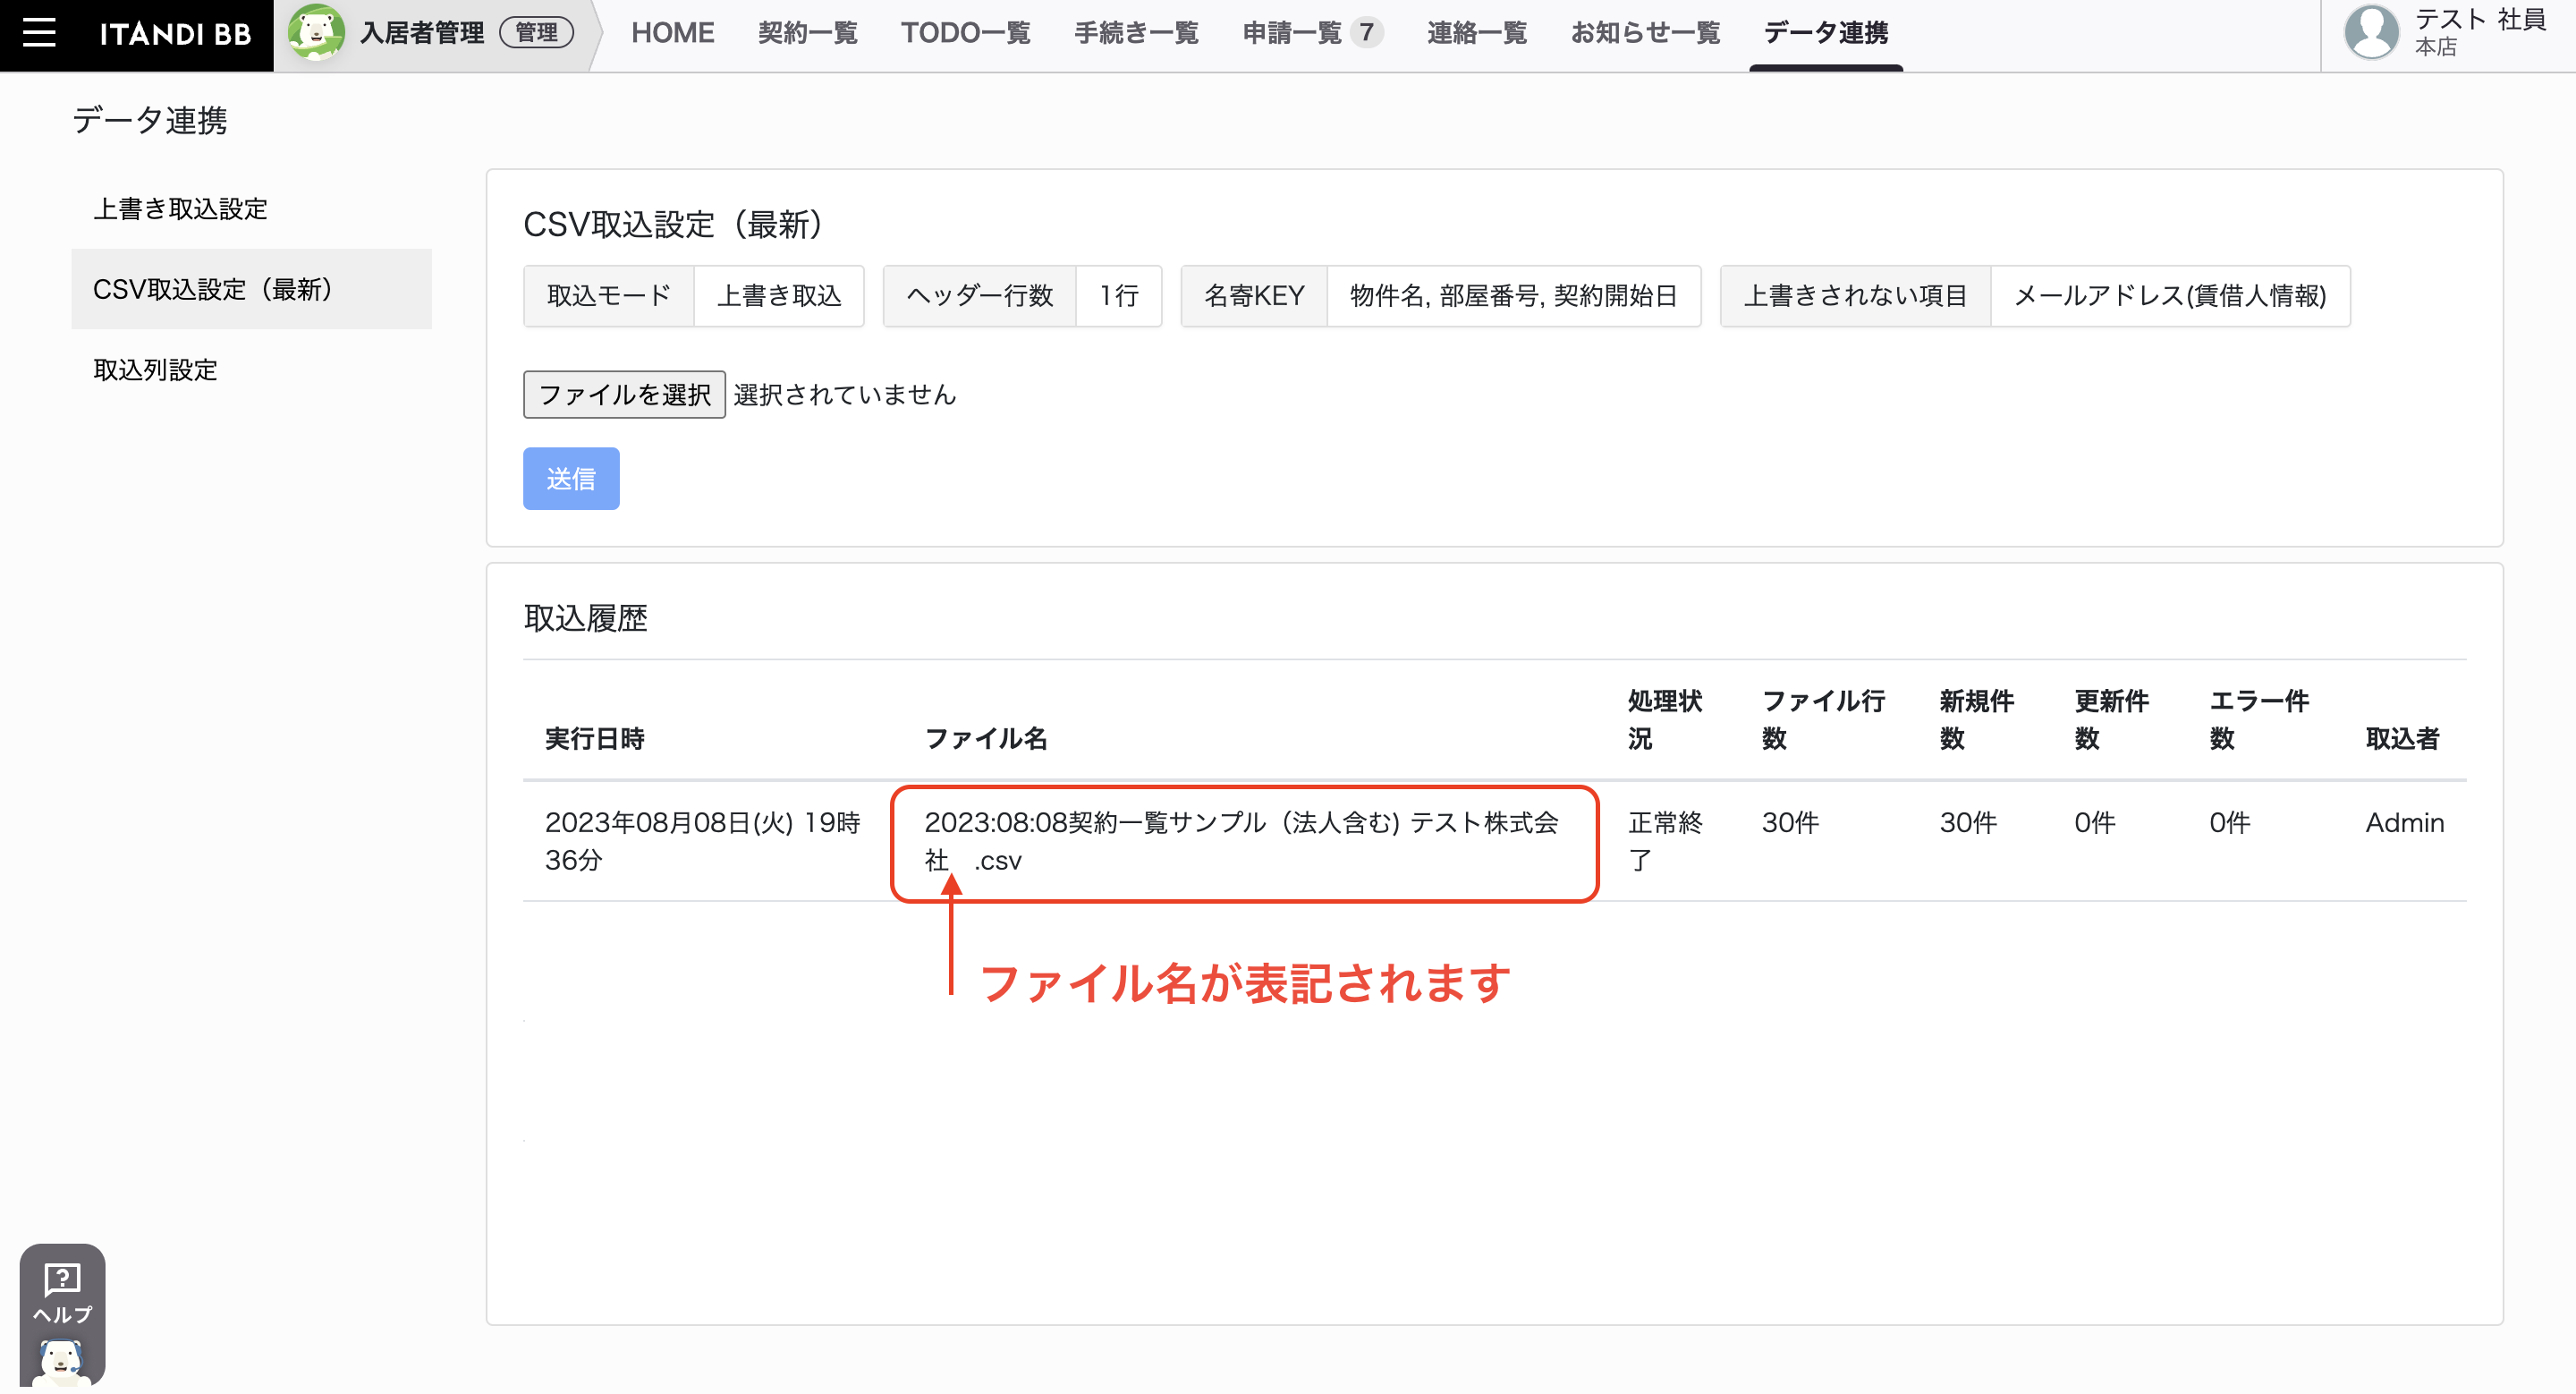Viewport: 2576px width, 1394px height.
Task: Click メールアドレス(賃借人情報) value
Action: 2170,296
